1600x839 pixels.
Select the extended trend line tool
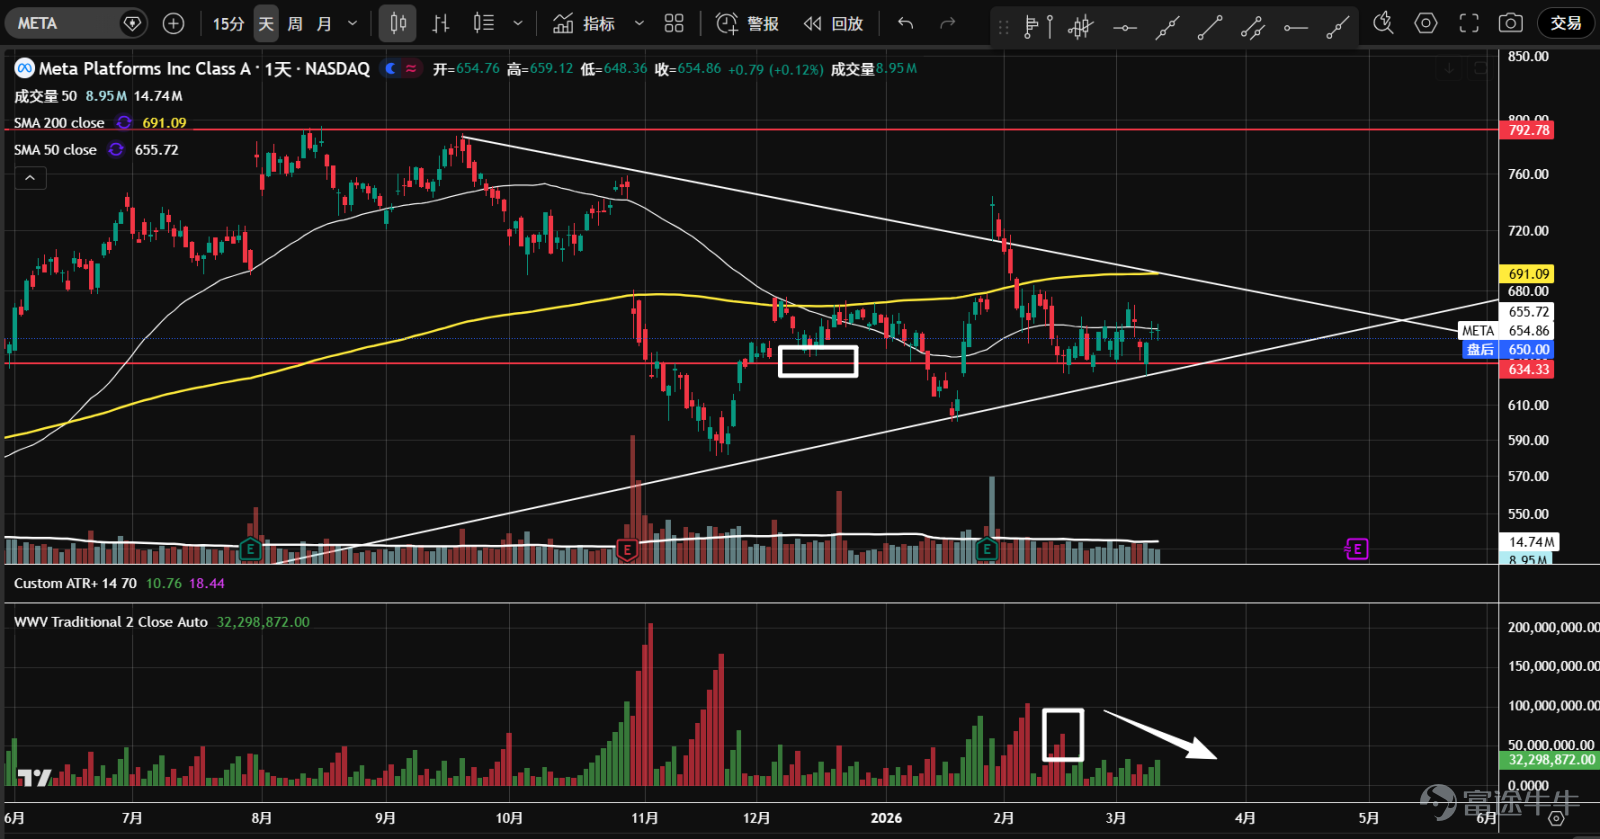[x=1167, y=27]
